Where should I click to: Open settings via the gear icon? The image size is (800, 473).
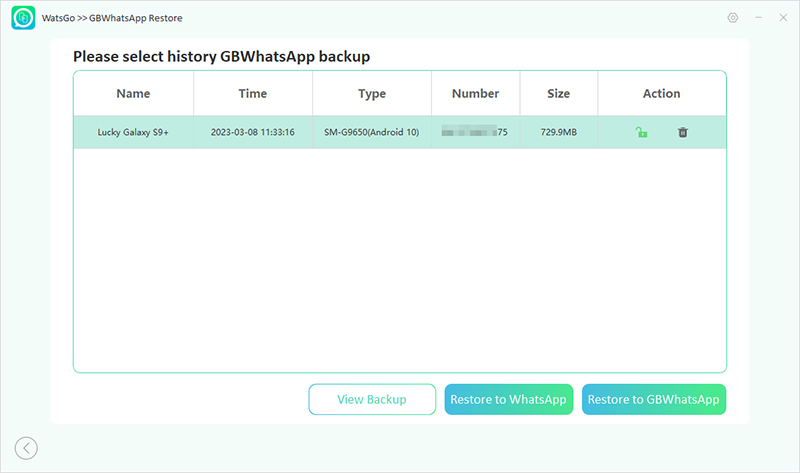[x=733, y=18]
